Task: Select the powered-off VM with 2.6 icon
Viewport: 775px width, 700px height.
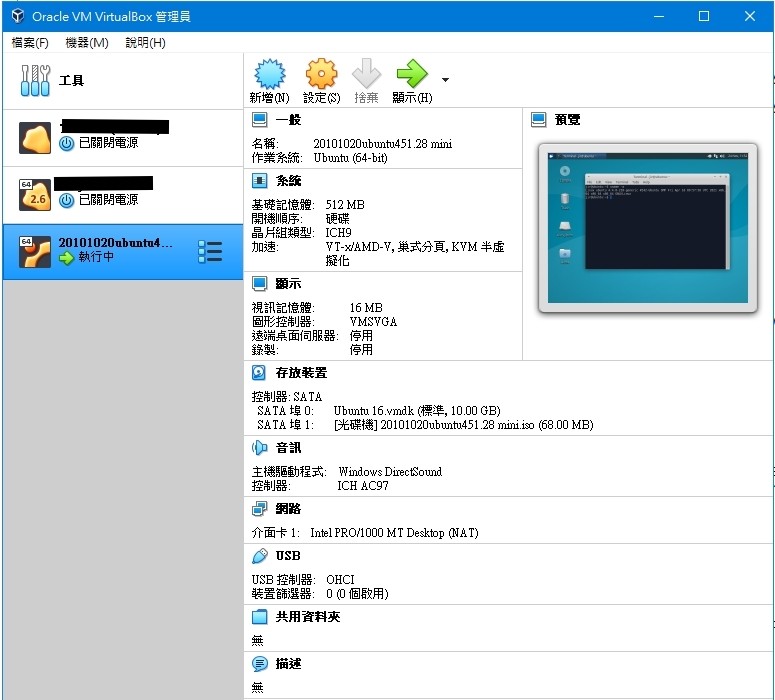Action: (x=123, y=195)
